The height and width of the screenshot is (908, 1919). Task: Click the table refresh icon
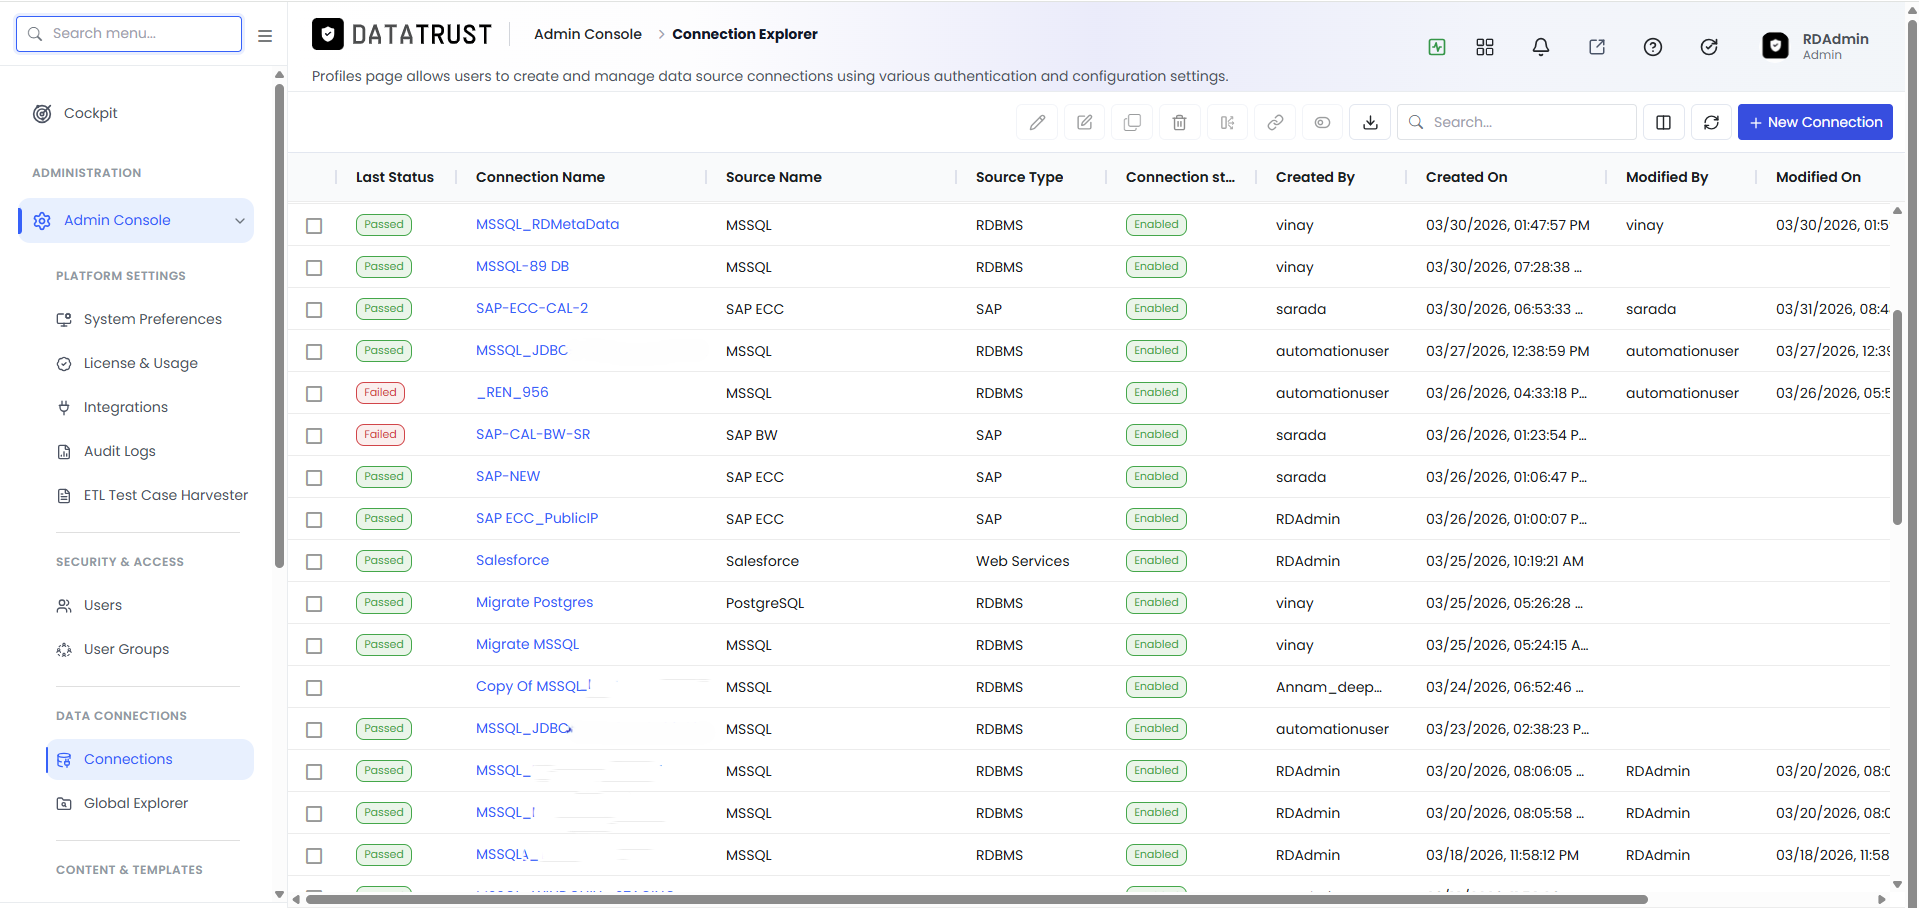click(1711, 122)
